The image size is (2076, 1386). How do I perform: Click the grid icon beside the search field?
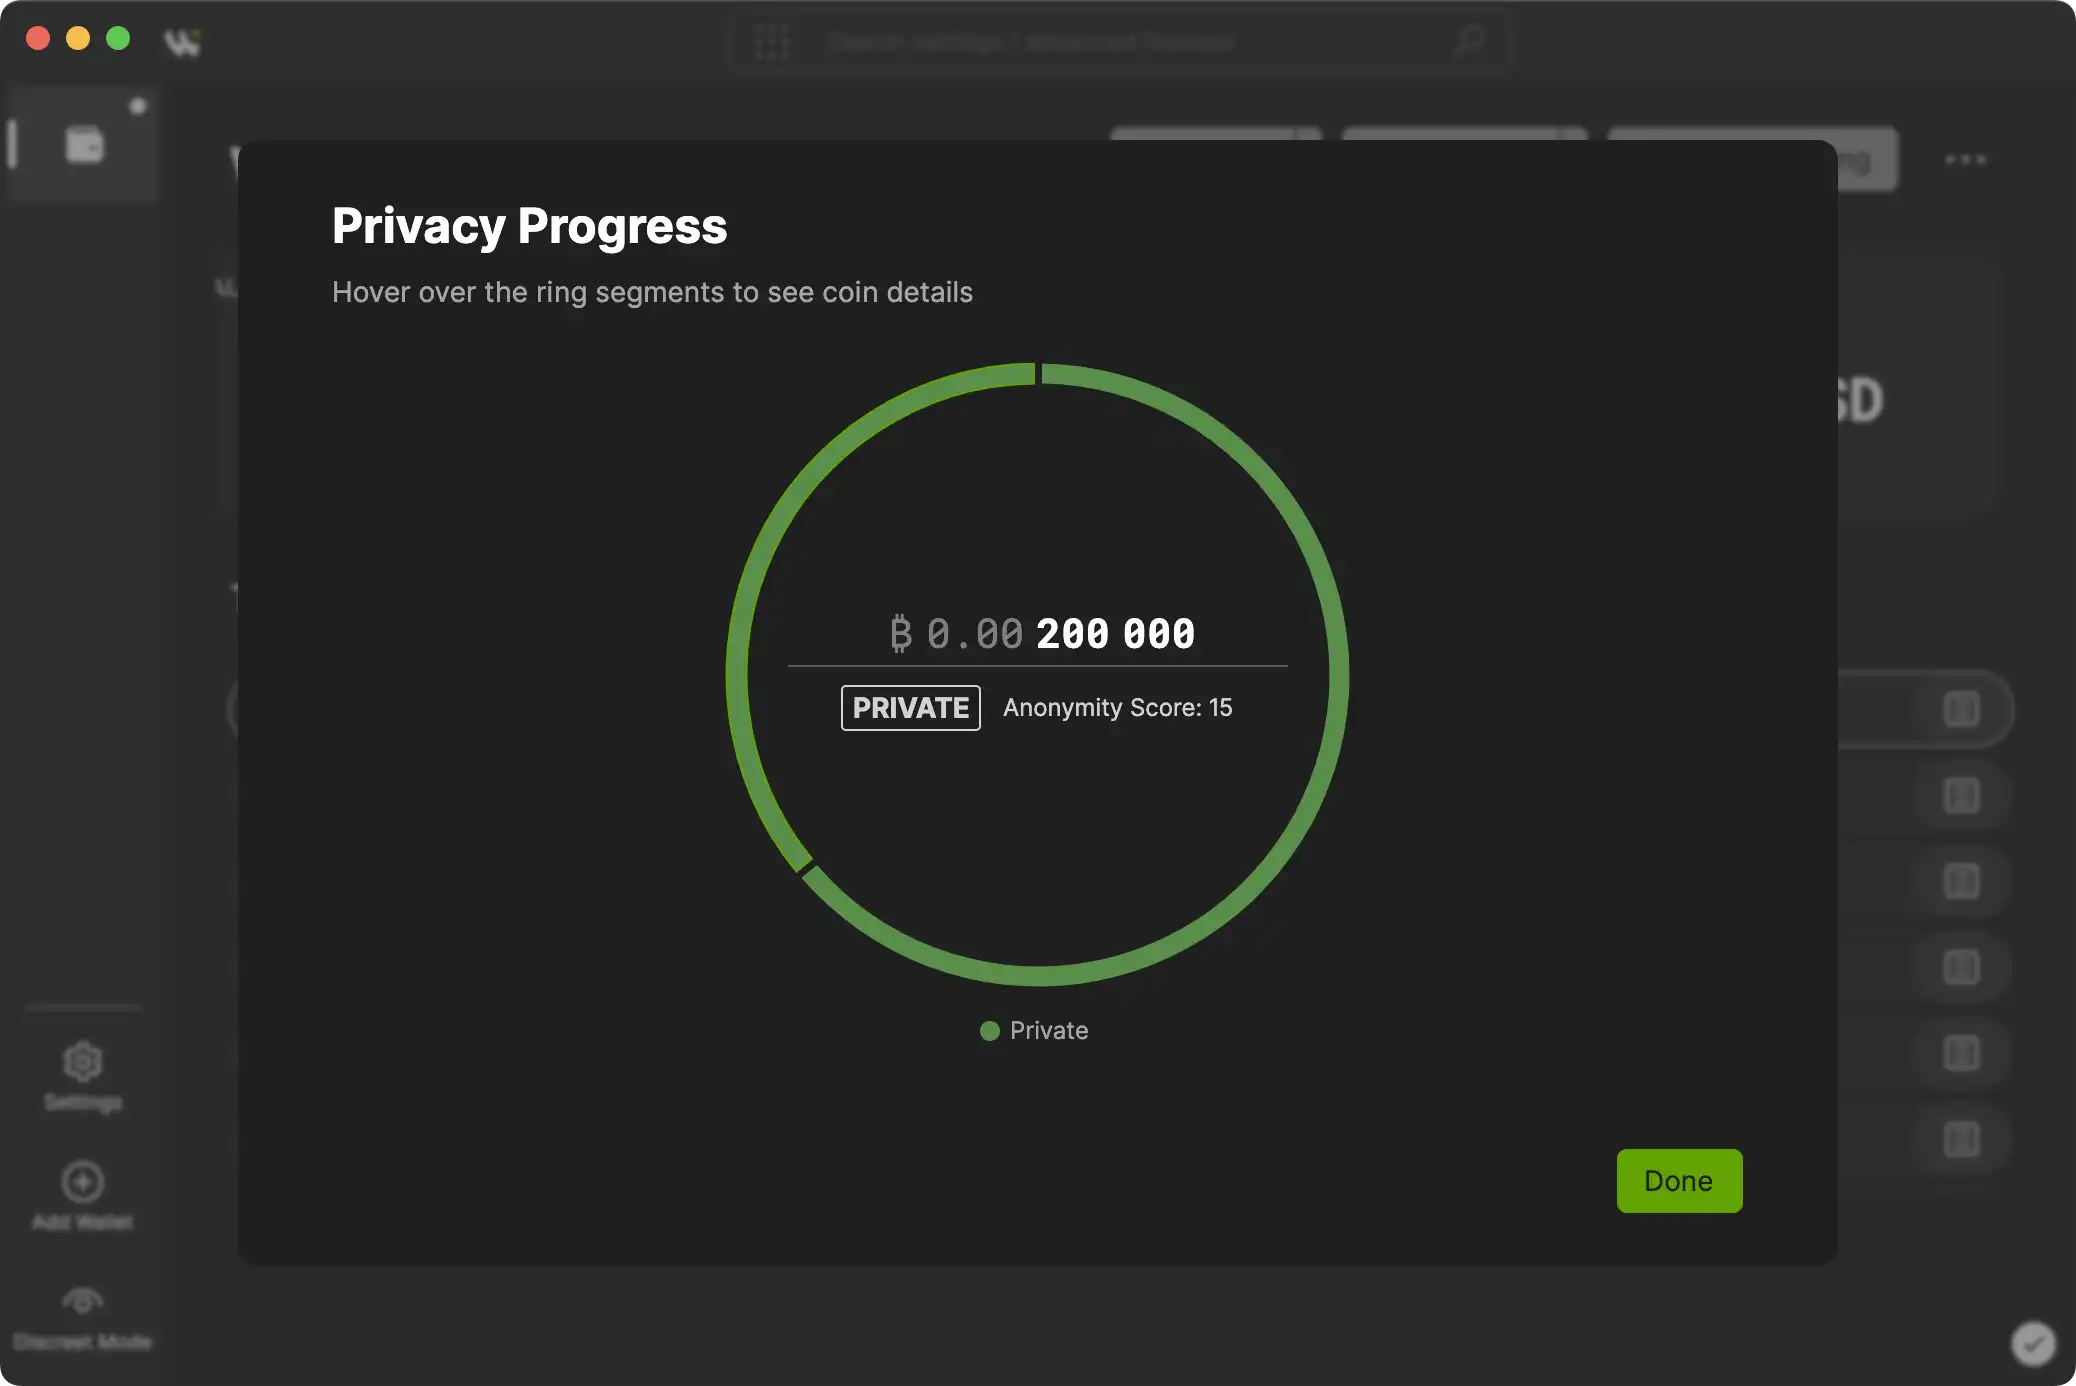[772, 41]
